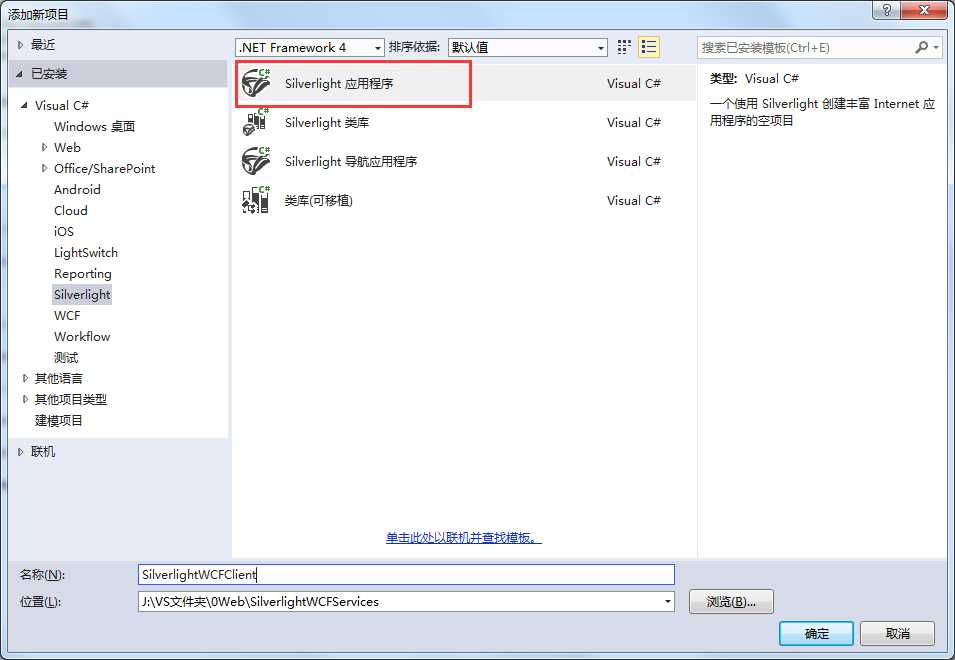Select 测试 category in the tree
The width and height of the screenshot is (955, 660).
[66, 357]
